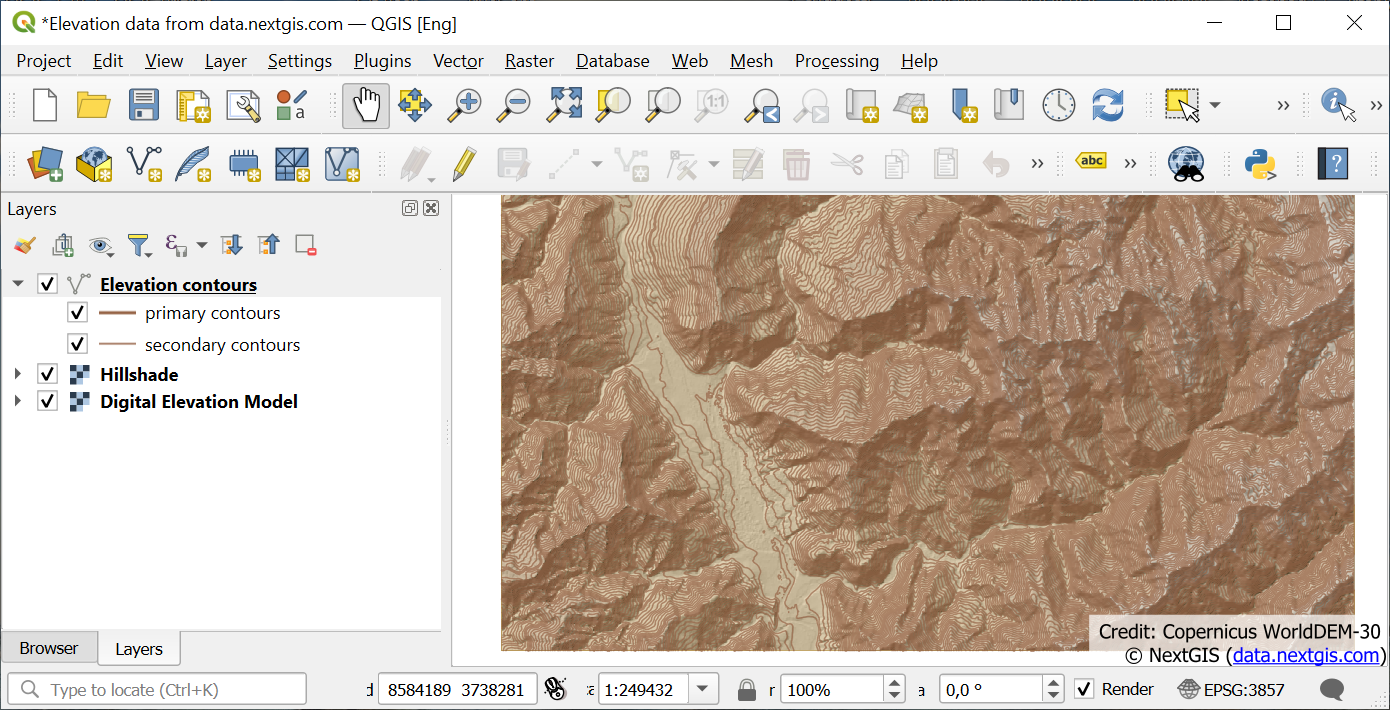The image size is (1390, 710).
Task: Collapse the Elevation contours layer
Action: point(17,283)
